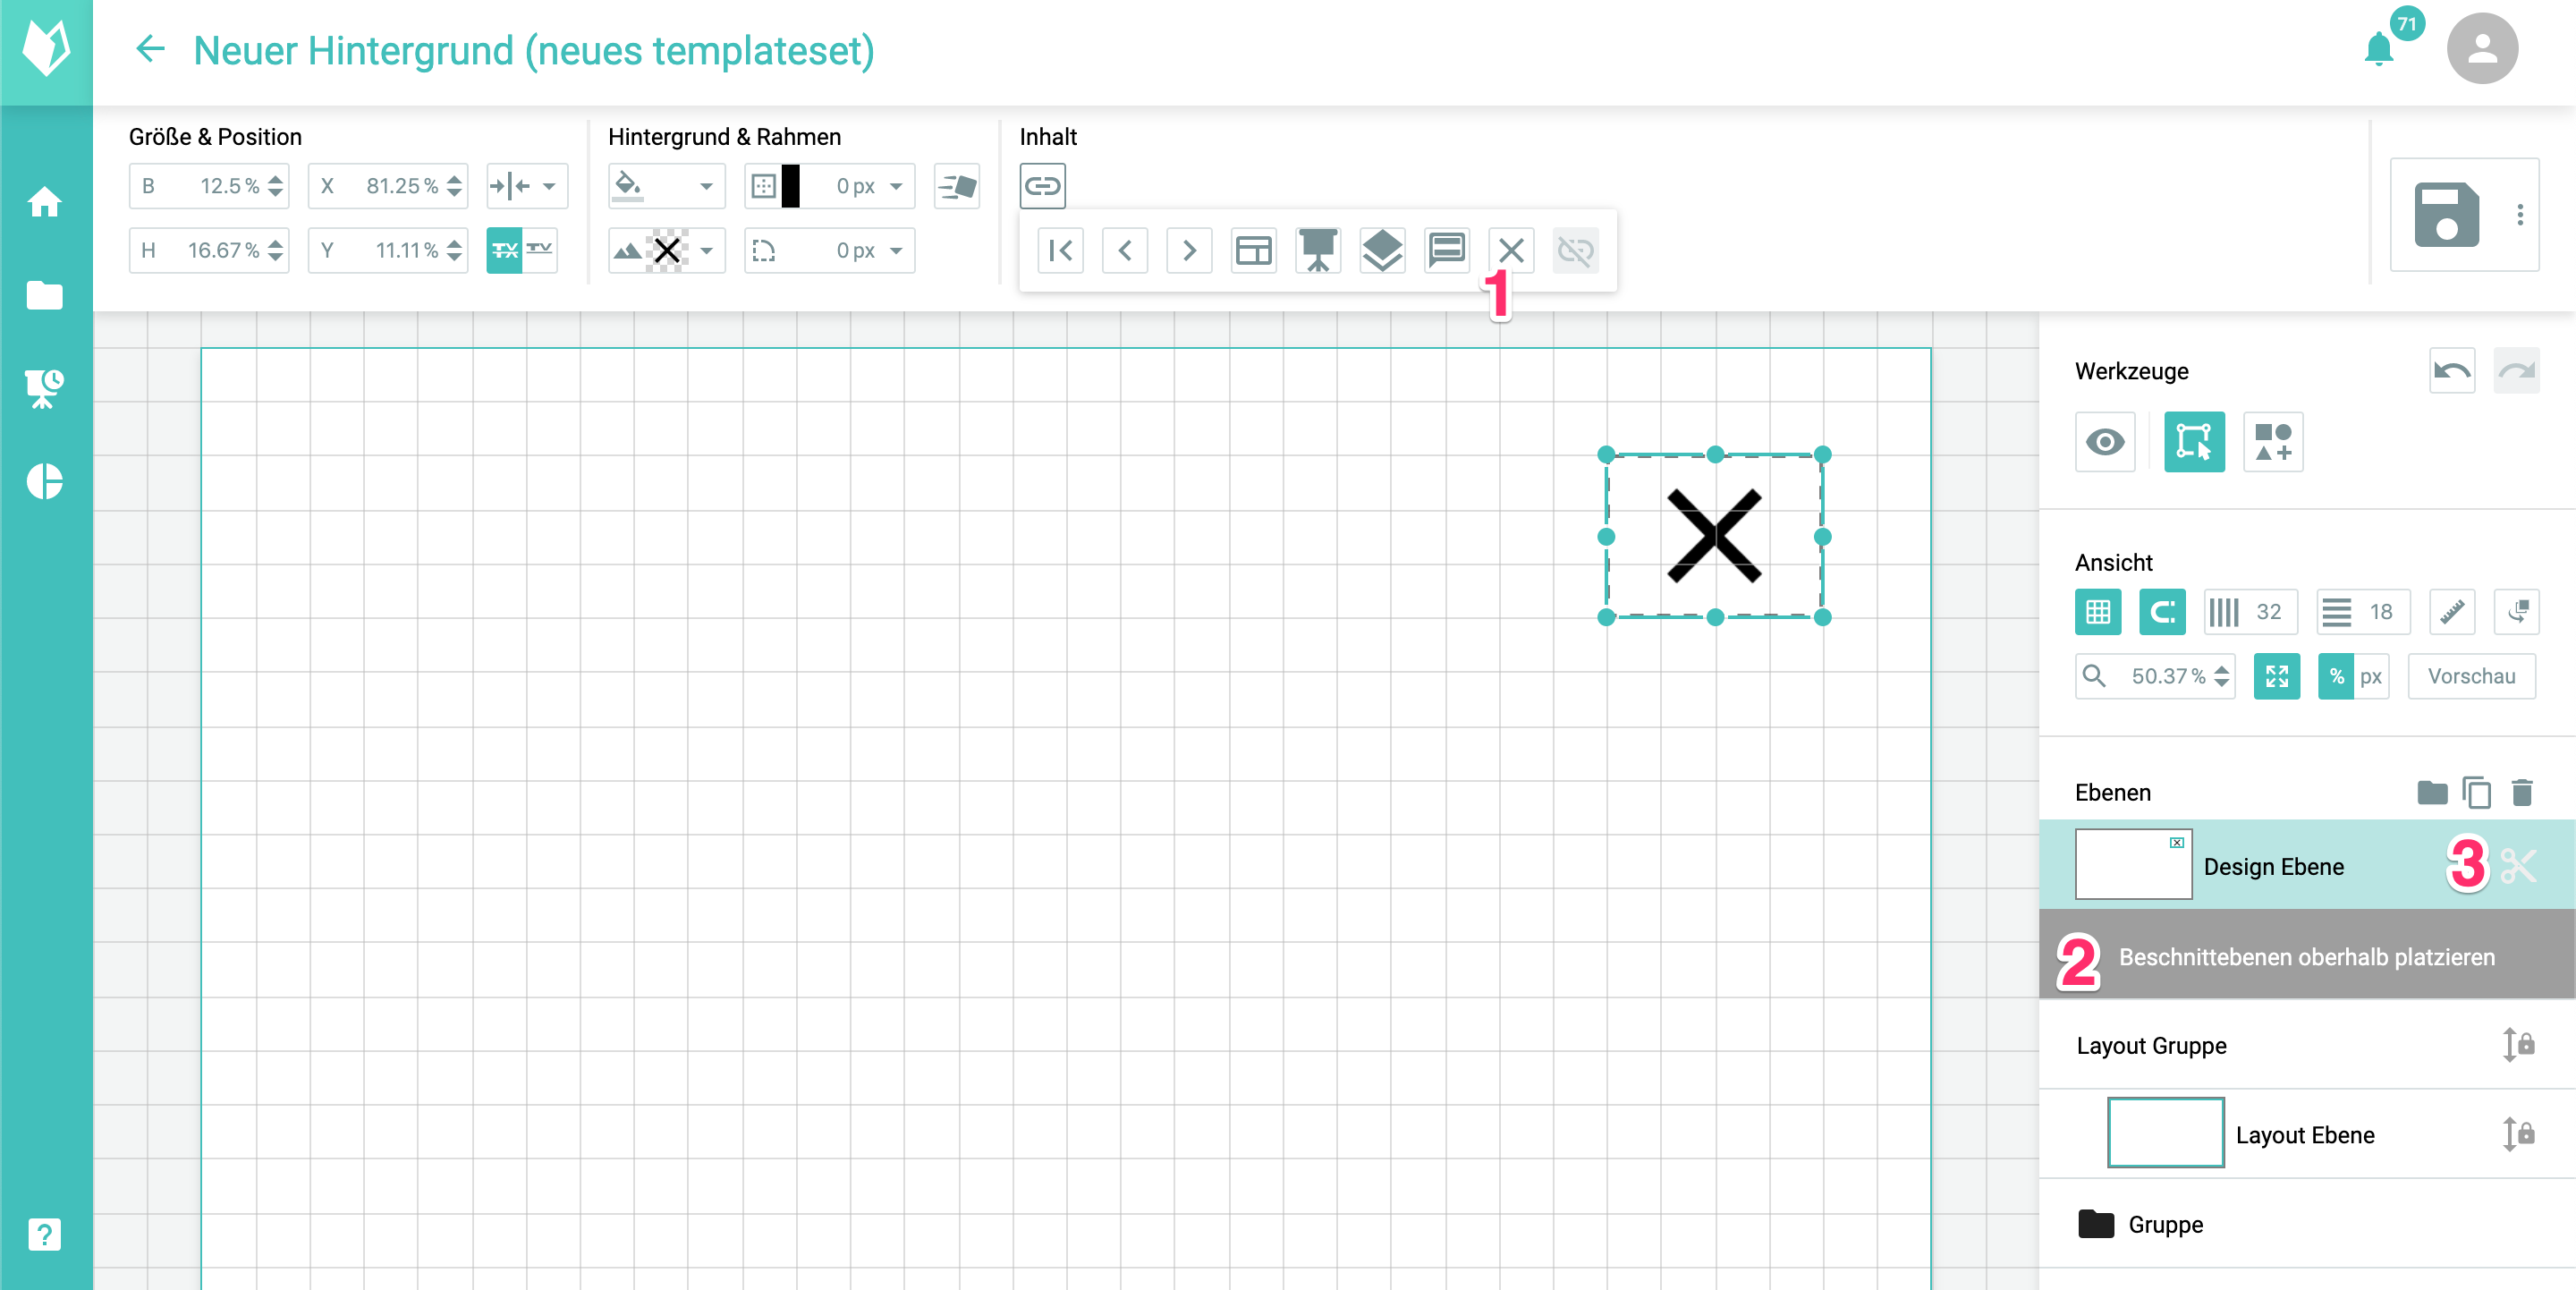Click the redo arrow

[2516, 371]
